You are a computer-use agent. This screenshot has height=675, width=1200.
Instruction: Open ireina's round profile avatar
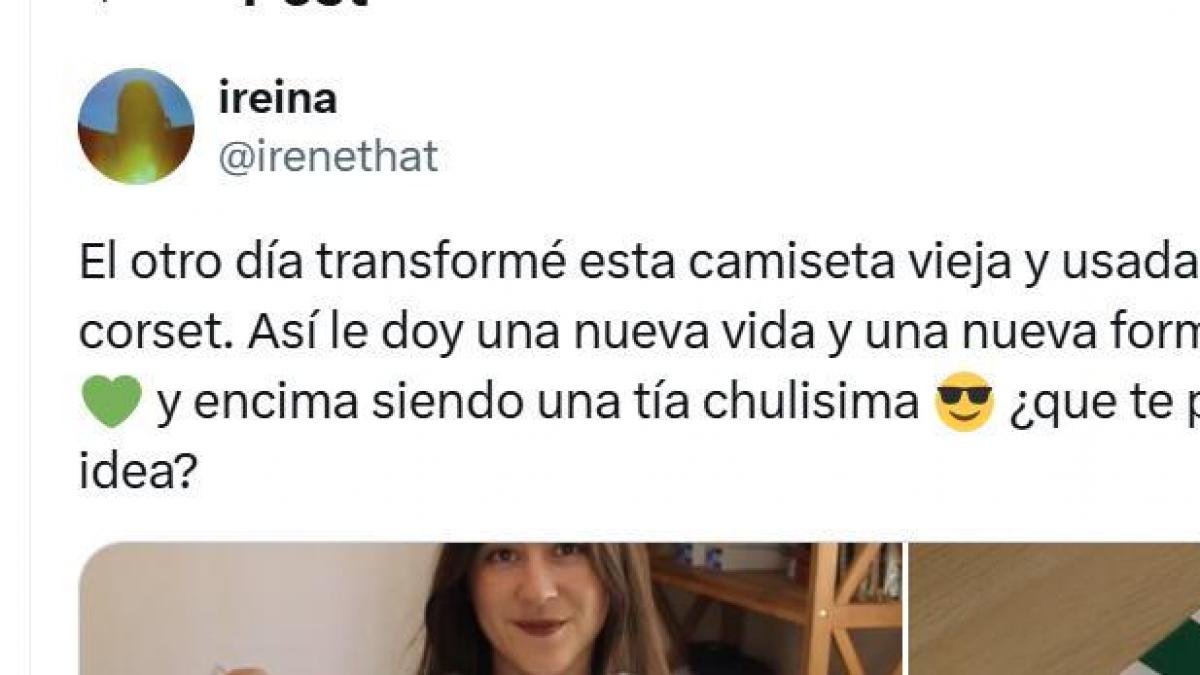[x=136, y=127]
